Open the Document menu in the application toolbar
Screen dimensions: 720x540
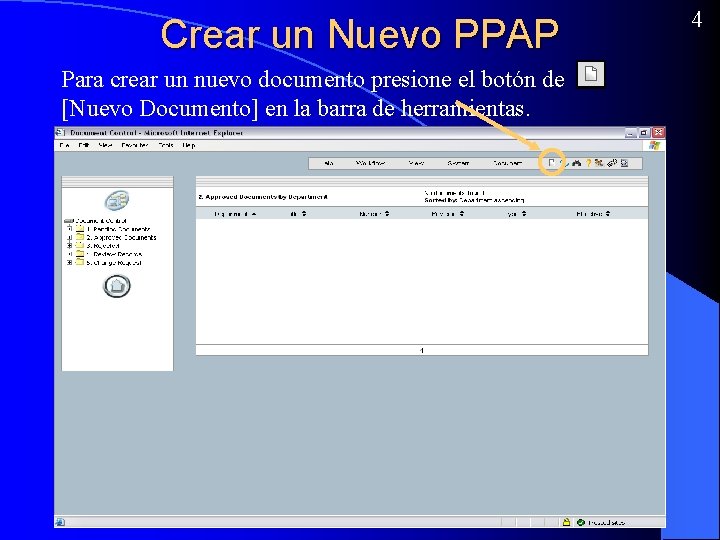click(x=507, y=163)
